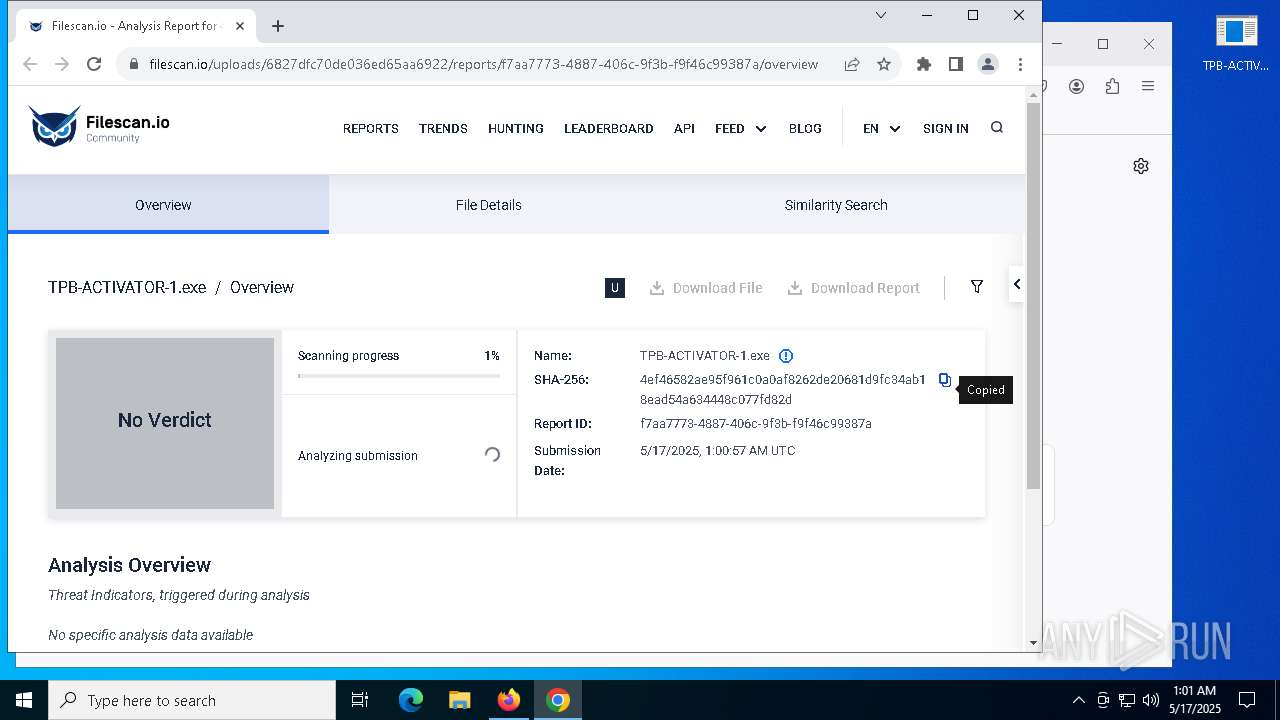Open volume control in system tray
The image size is (1280, 720).
coord(1151,700)
